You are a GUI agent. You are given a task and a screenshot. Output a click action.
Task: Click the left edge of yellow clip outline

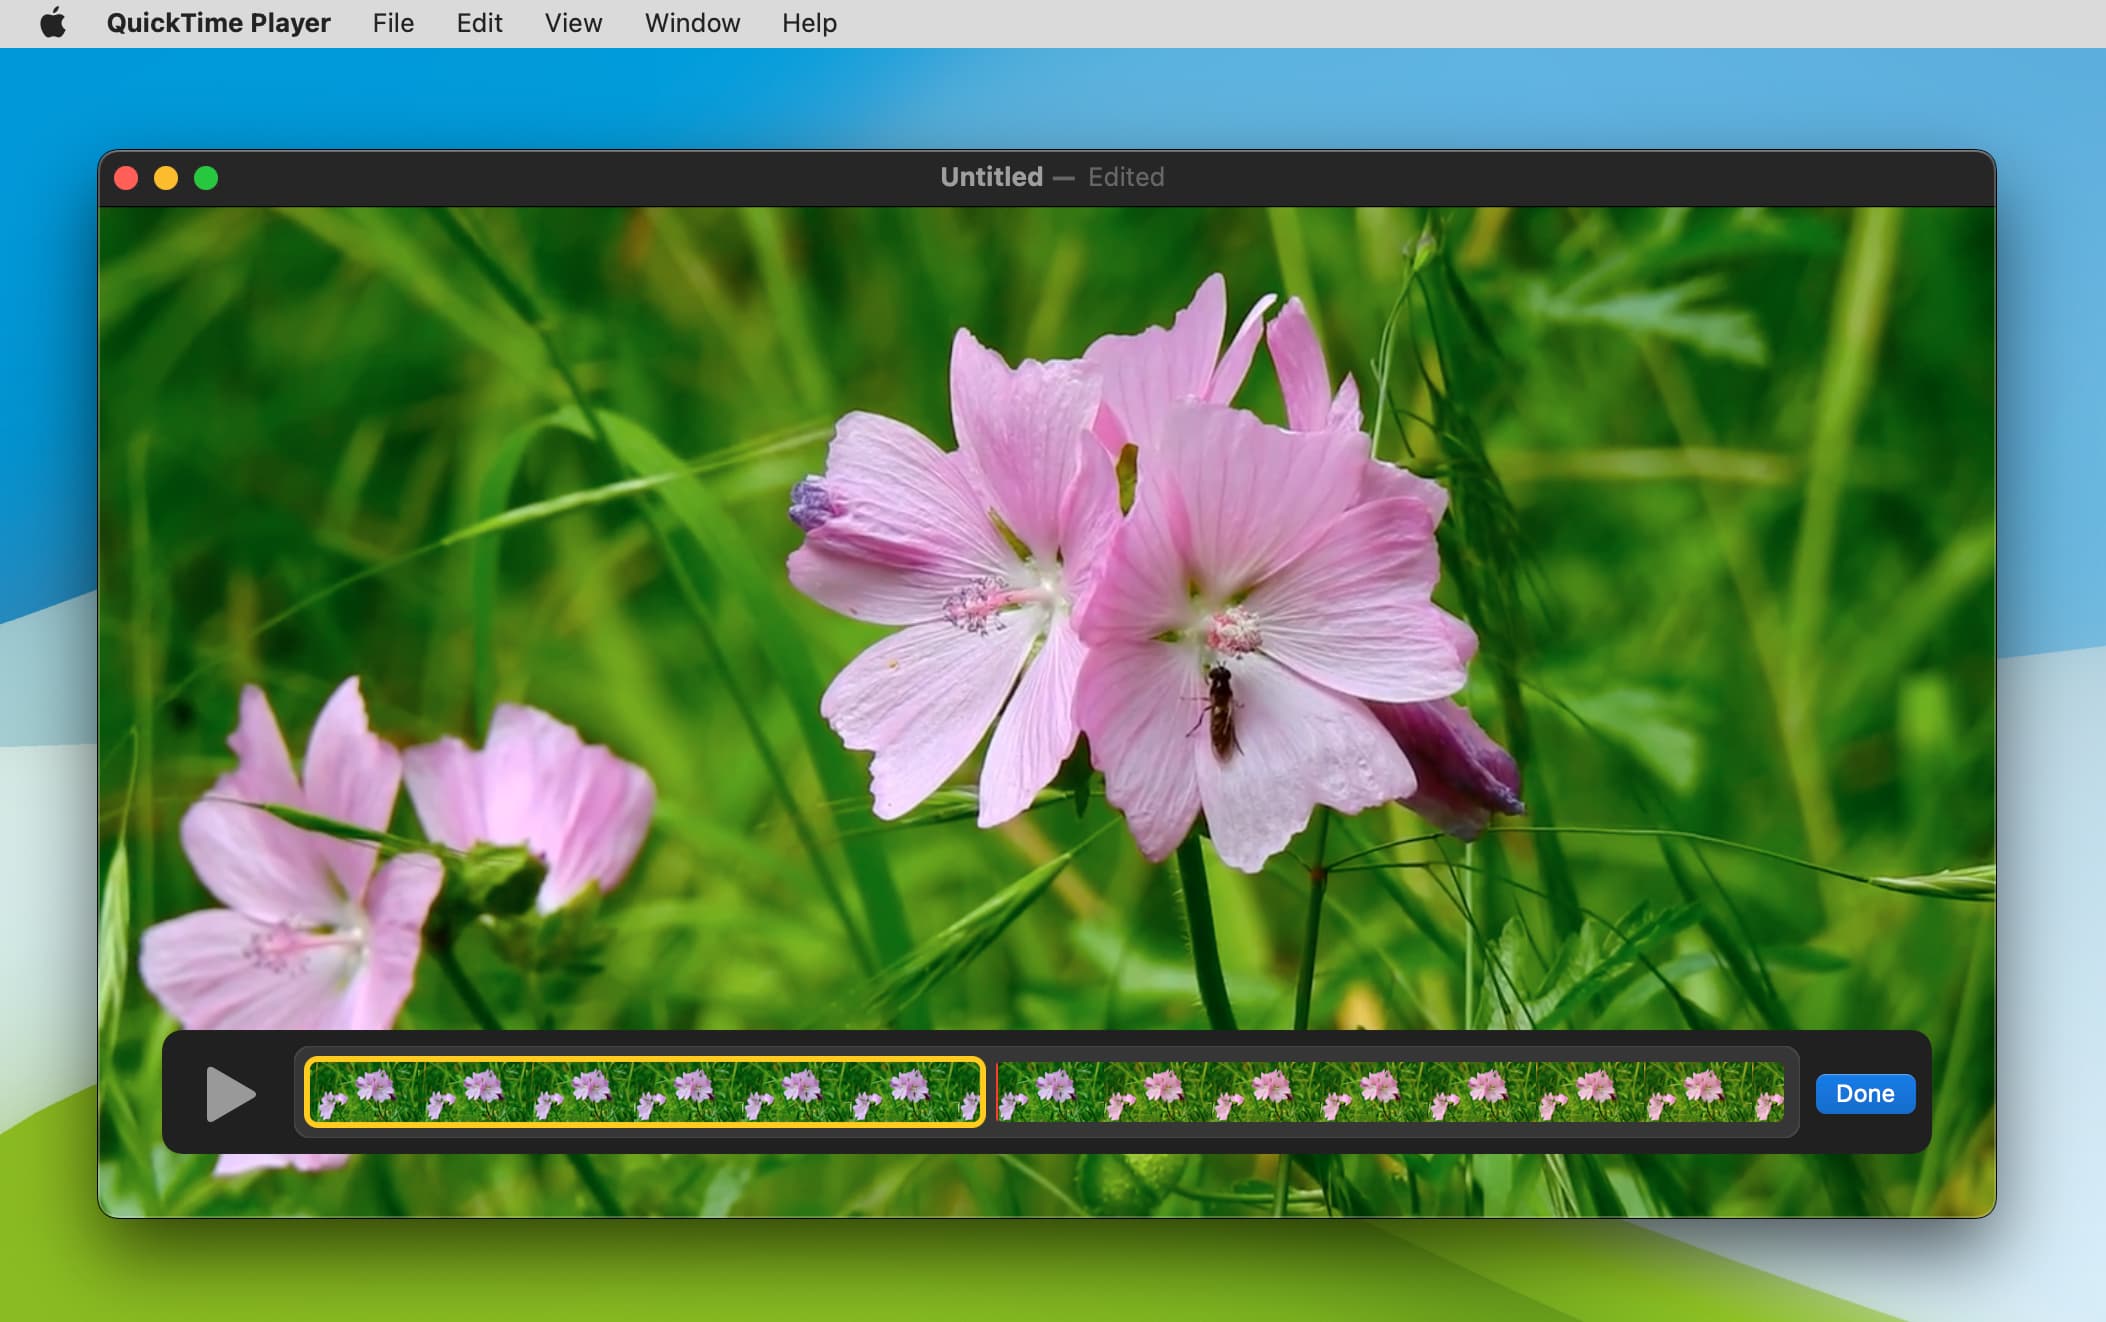coord(307,1092)
